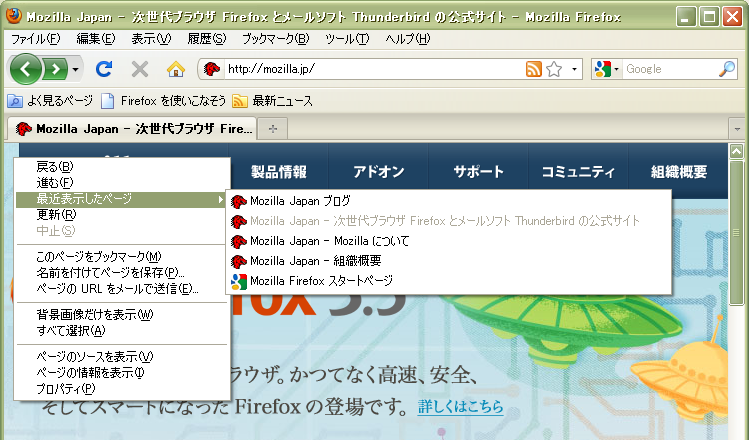Choose ページのソースを表示(V)
The height and width of the screenshot is (440, 749).
point(122,356)
